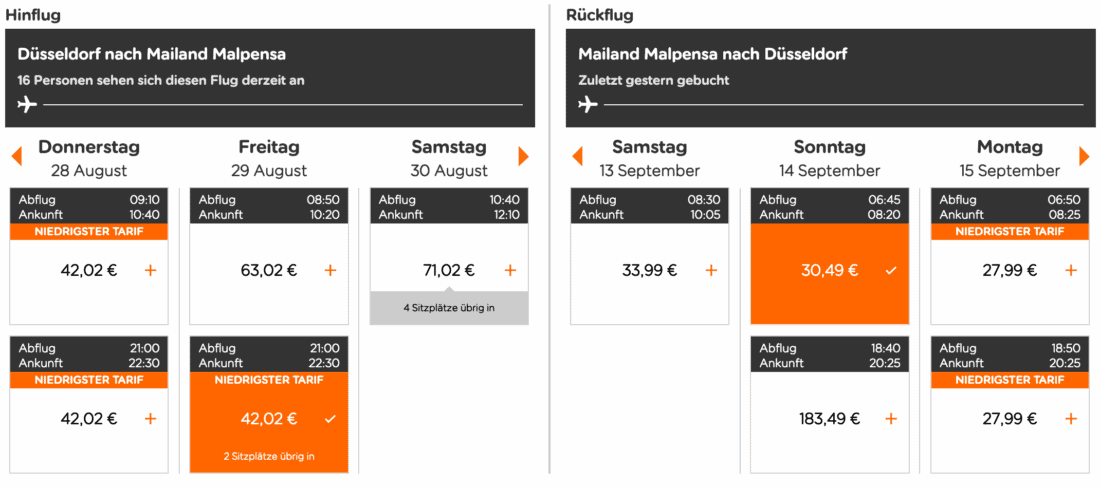
Task: Click the 183,49 € Sunday evening price
Action: point(829,419)
